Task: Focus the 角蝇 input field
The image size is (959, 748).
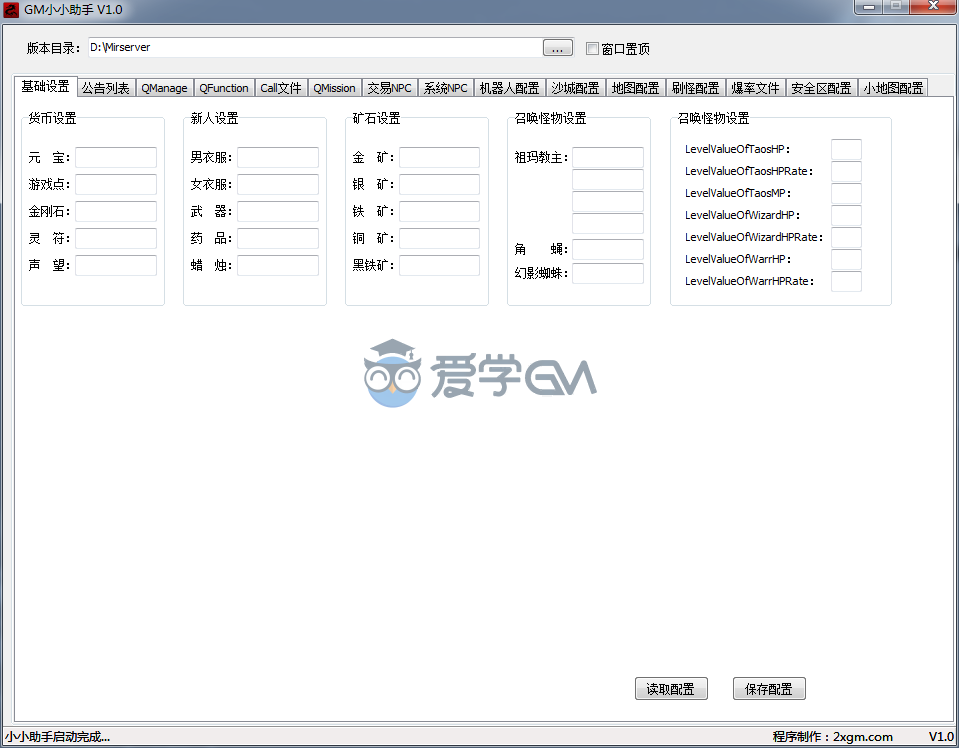Action: 608,249
